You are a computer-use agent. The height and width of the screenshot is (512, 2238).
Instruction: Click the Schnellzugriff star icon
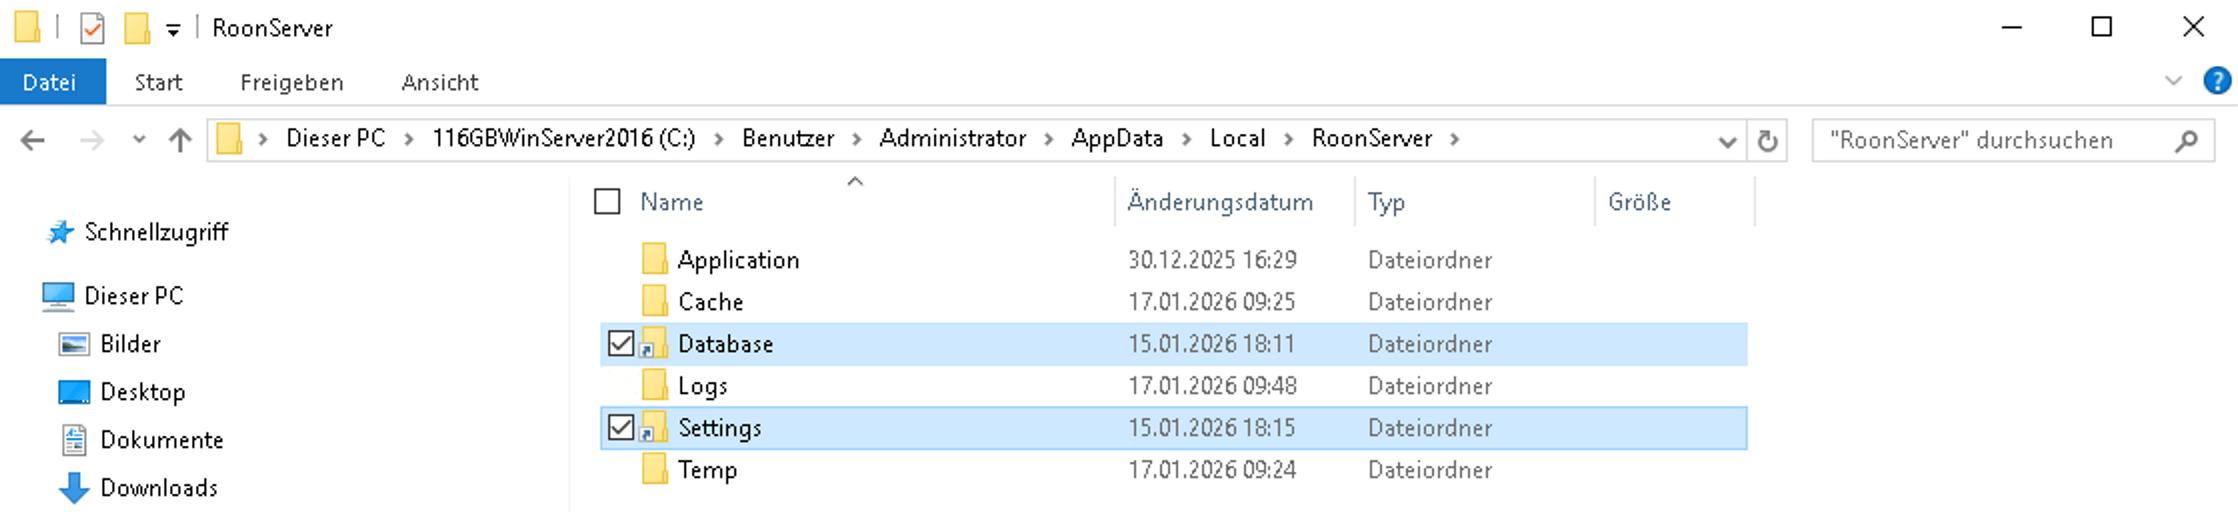tap(61, 232)
